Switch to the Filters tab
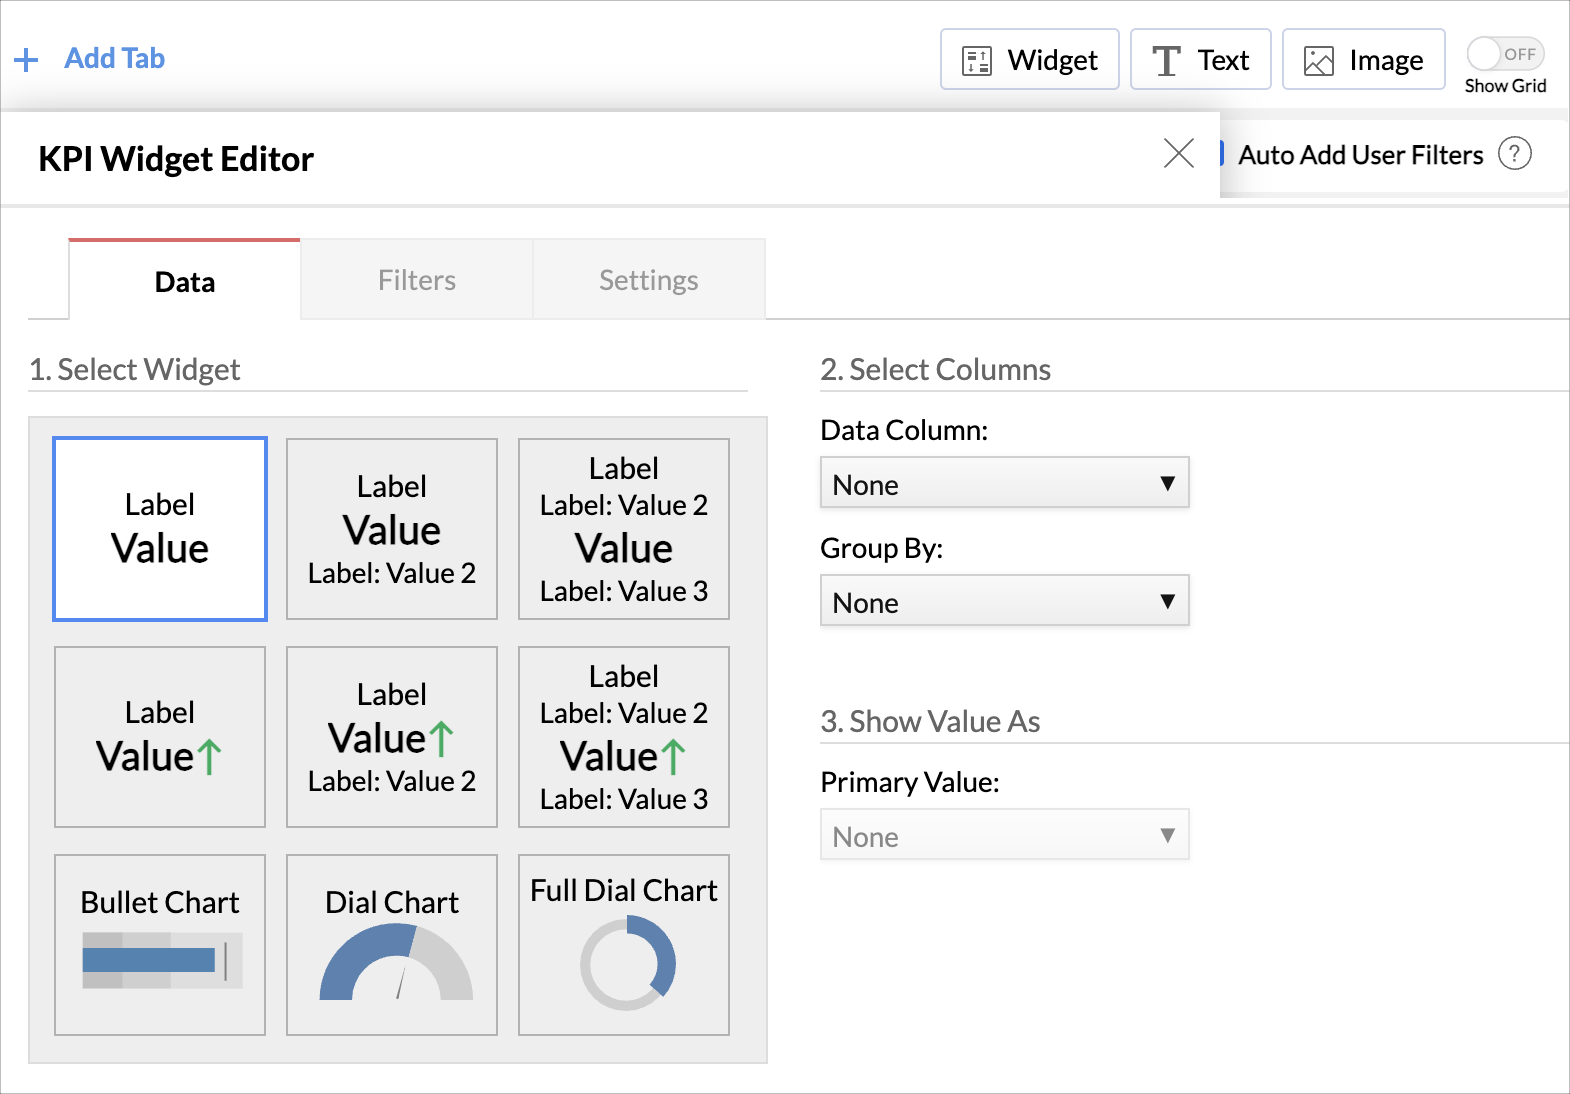The width and height of the screenshot is (1570, 1094). coord(417,280)
